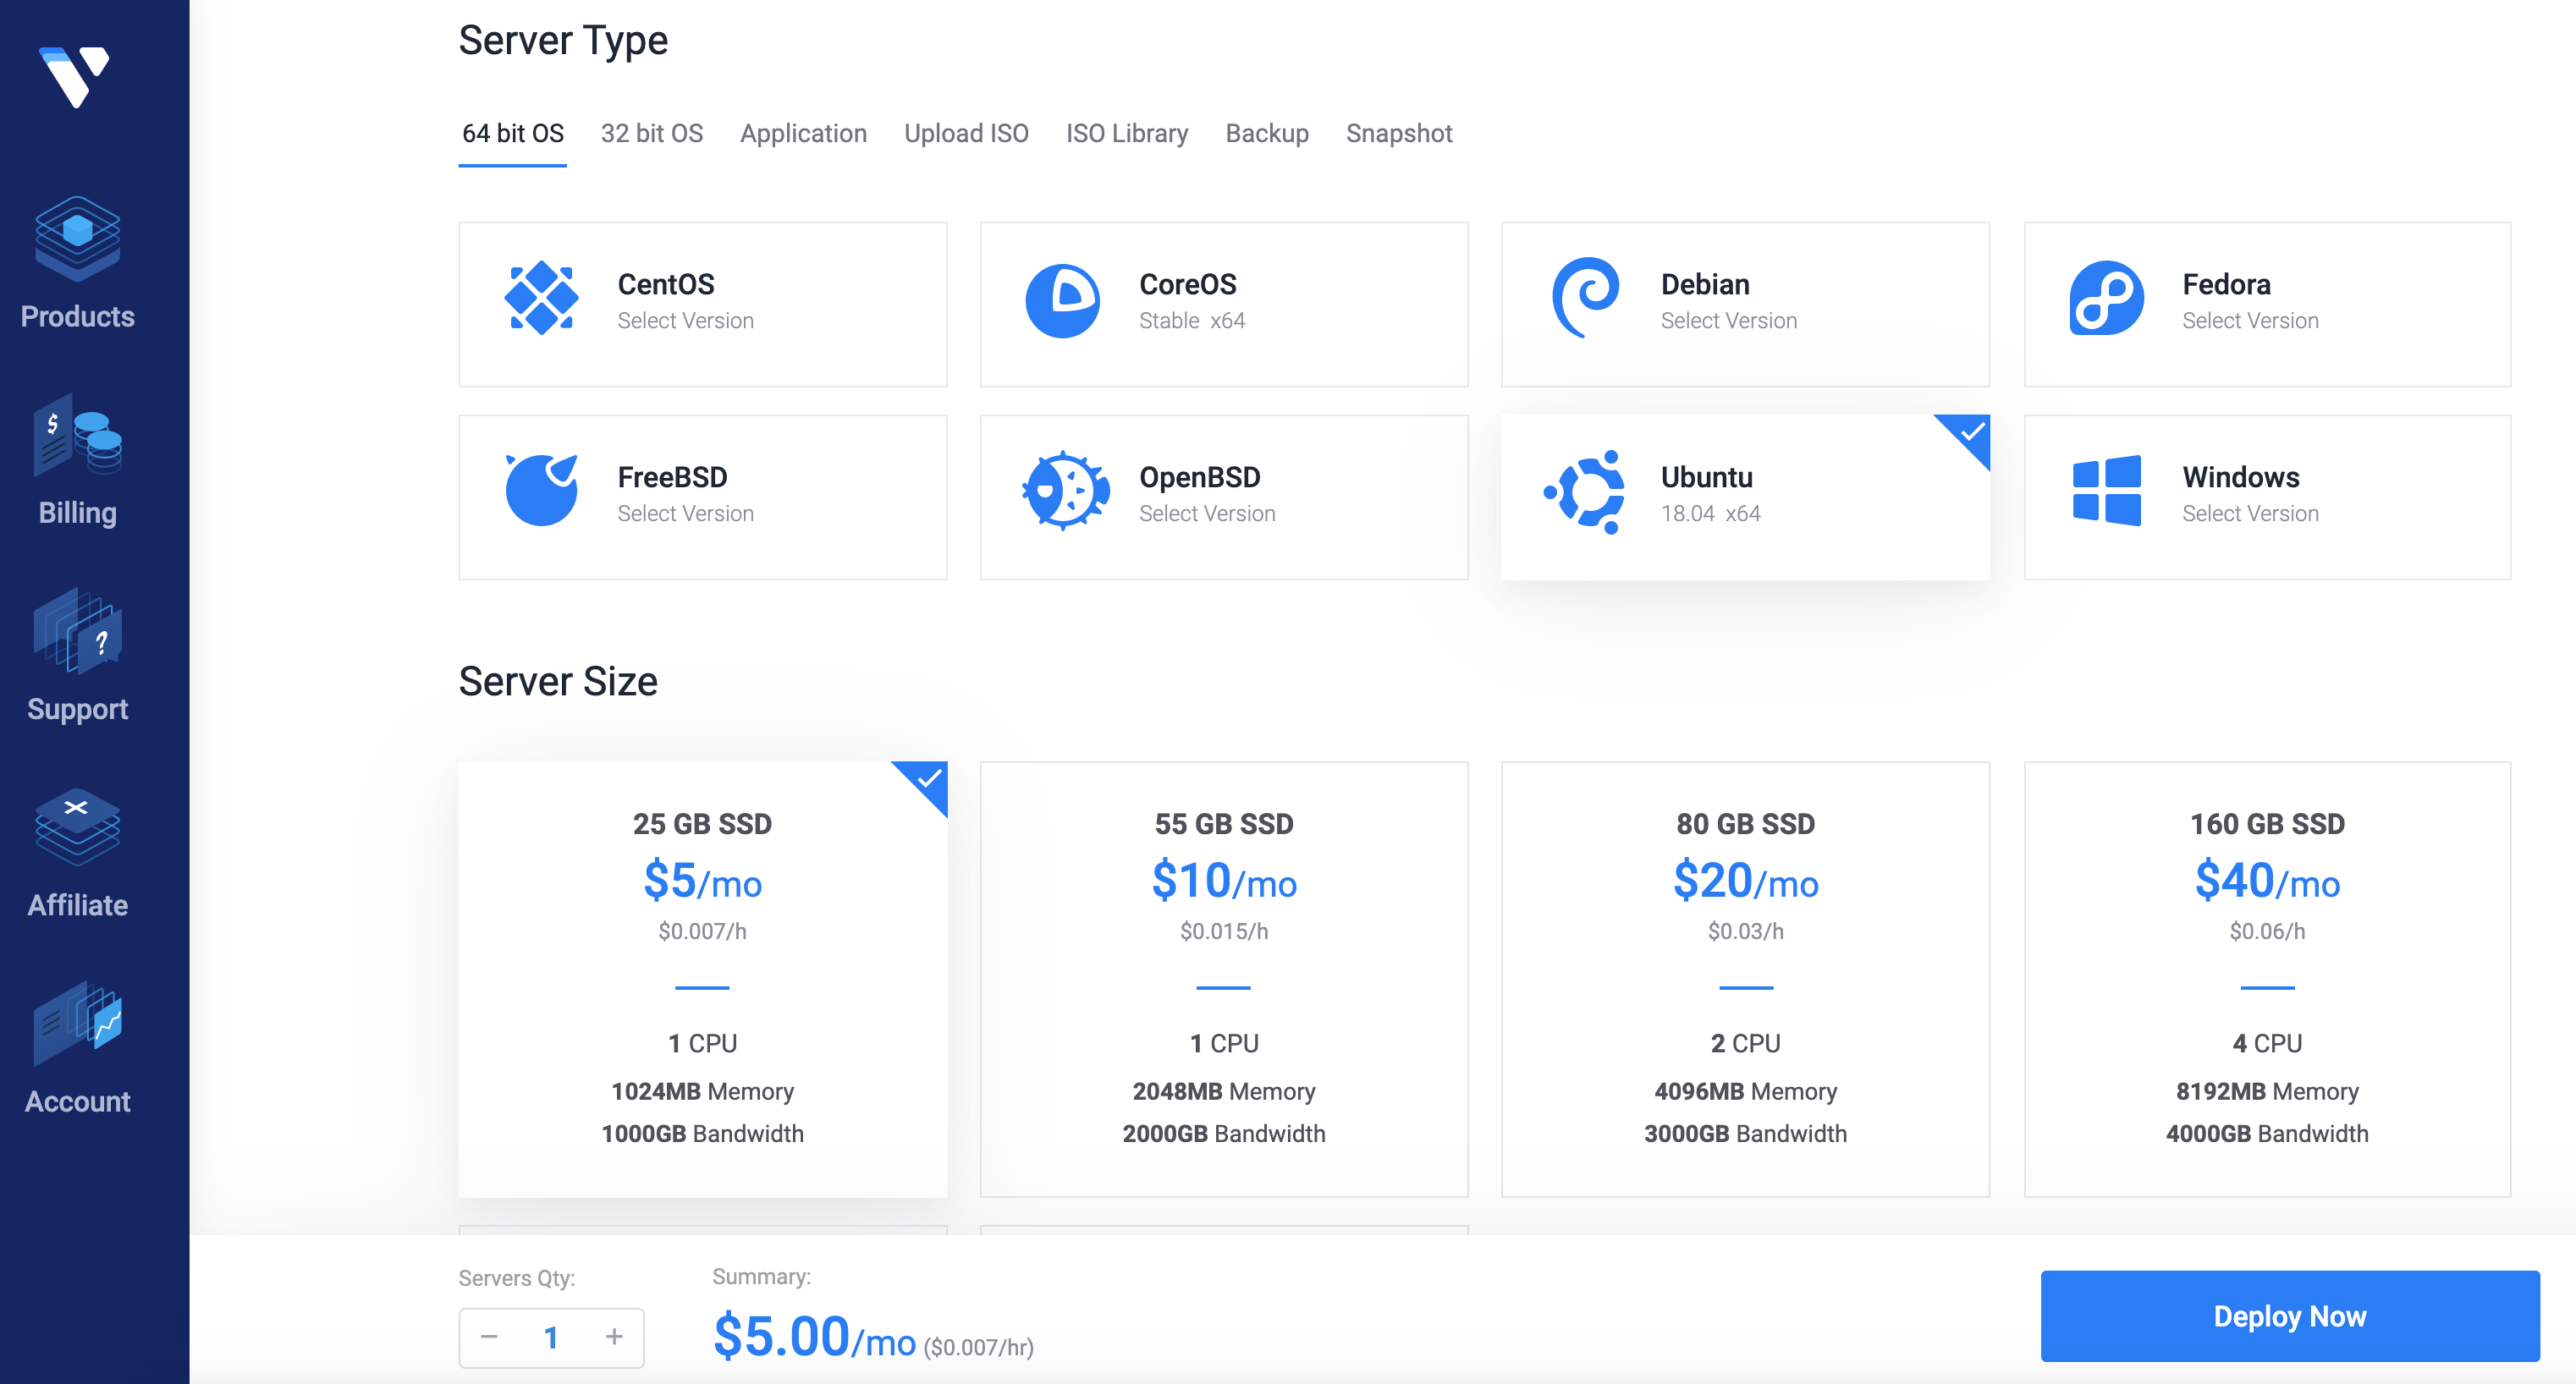Decrease servers quantity with minus
Screen dimensions: 2576x1384
point(489,1336)
